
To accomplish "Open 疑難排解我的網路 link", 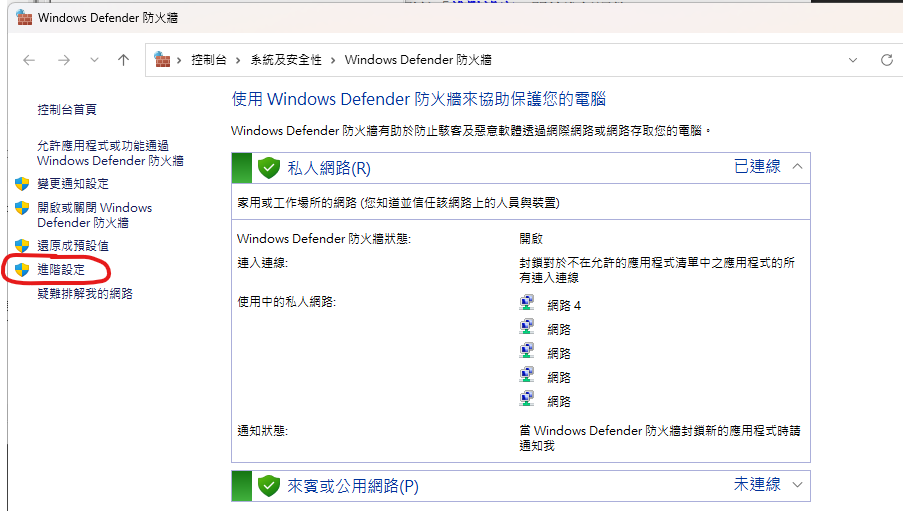I will click(85, 294).
